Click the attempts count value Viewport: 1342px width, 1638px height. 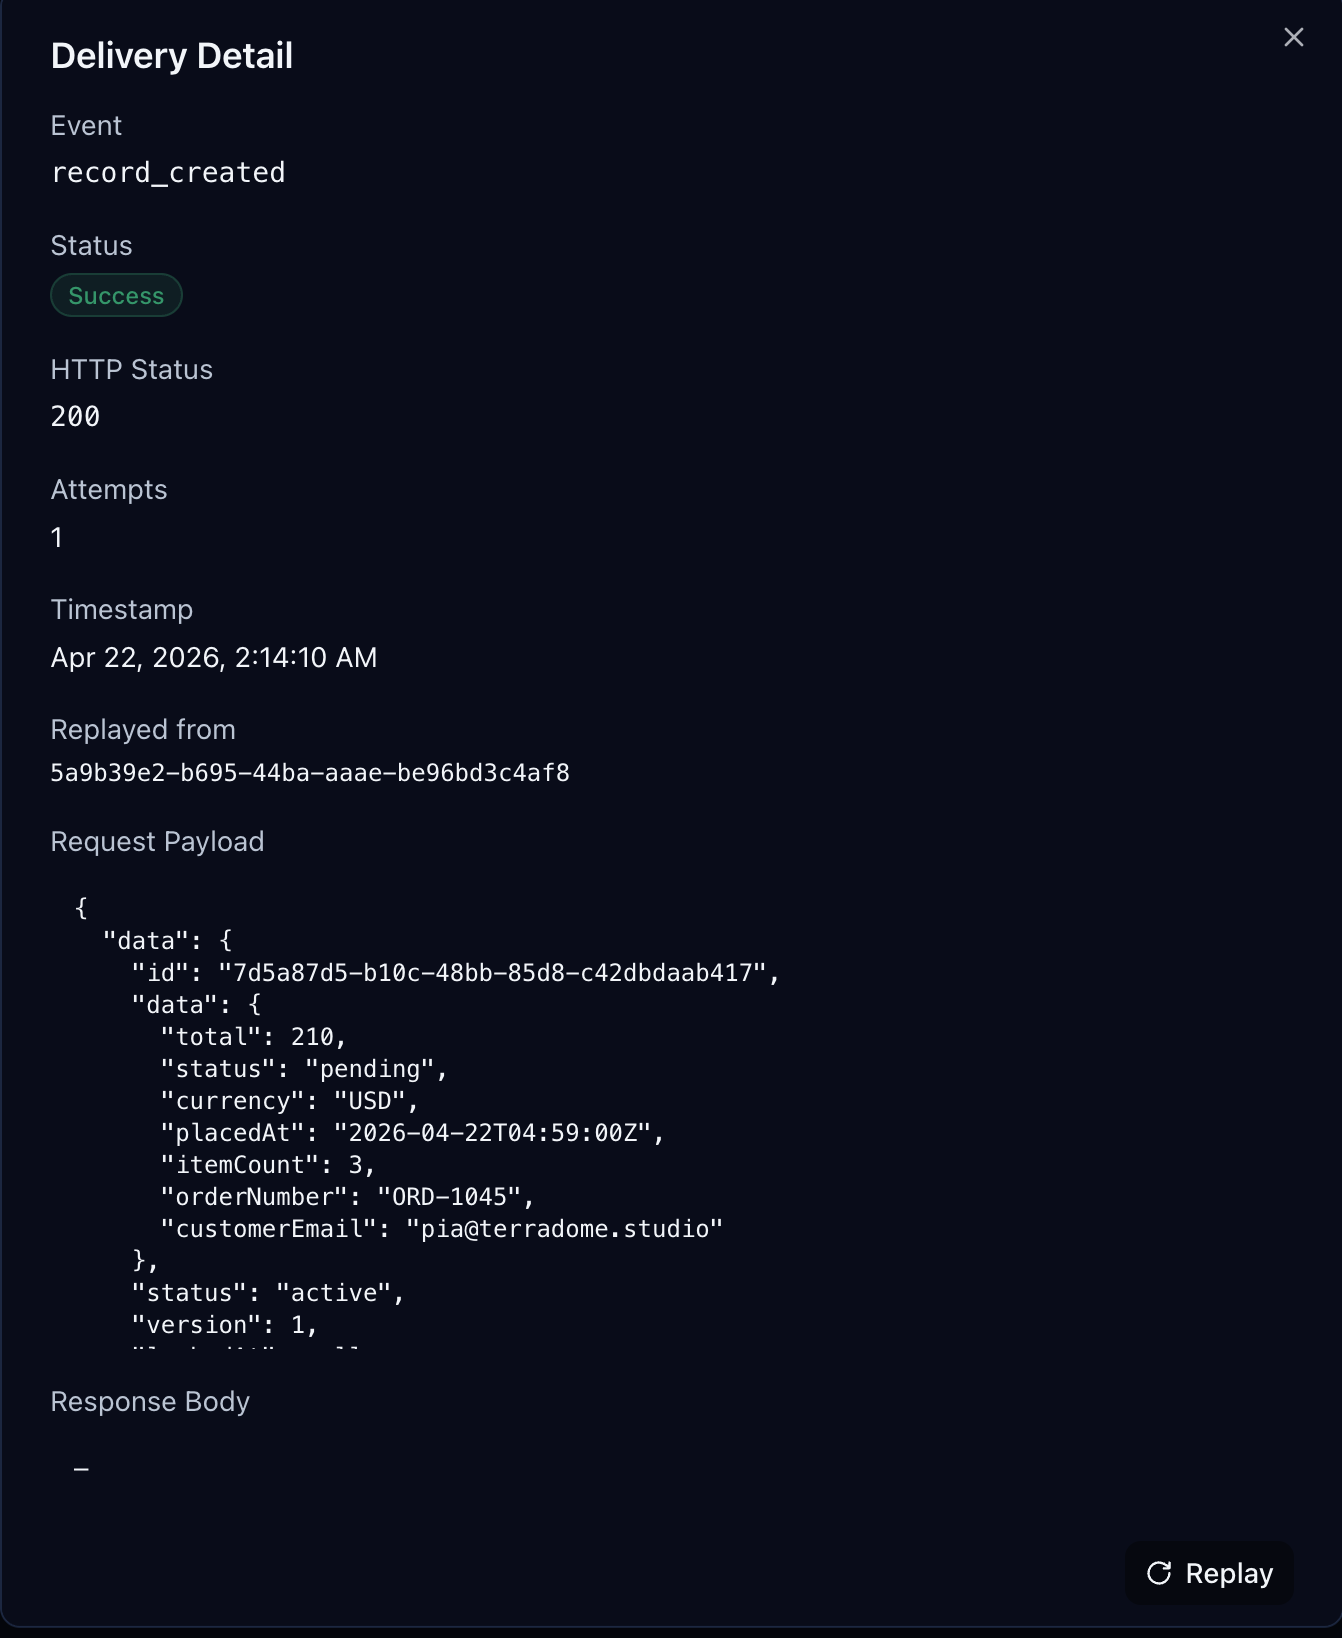57,538
